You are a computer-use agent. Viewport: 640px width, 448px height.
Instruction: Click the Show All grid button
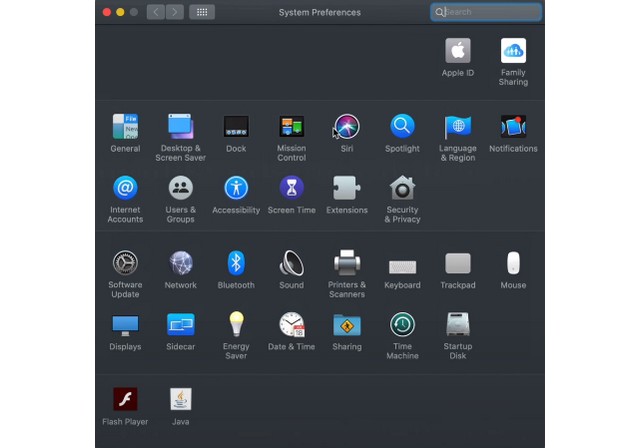coord(202,12)
